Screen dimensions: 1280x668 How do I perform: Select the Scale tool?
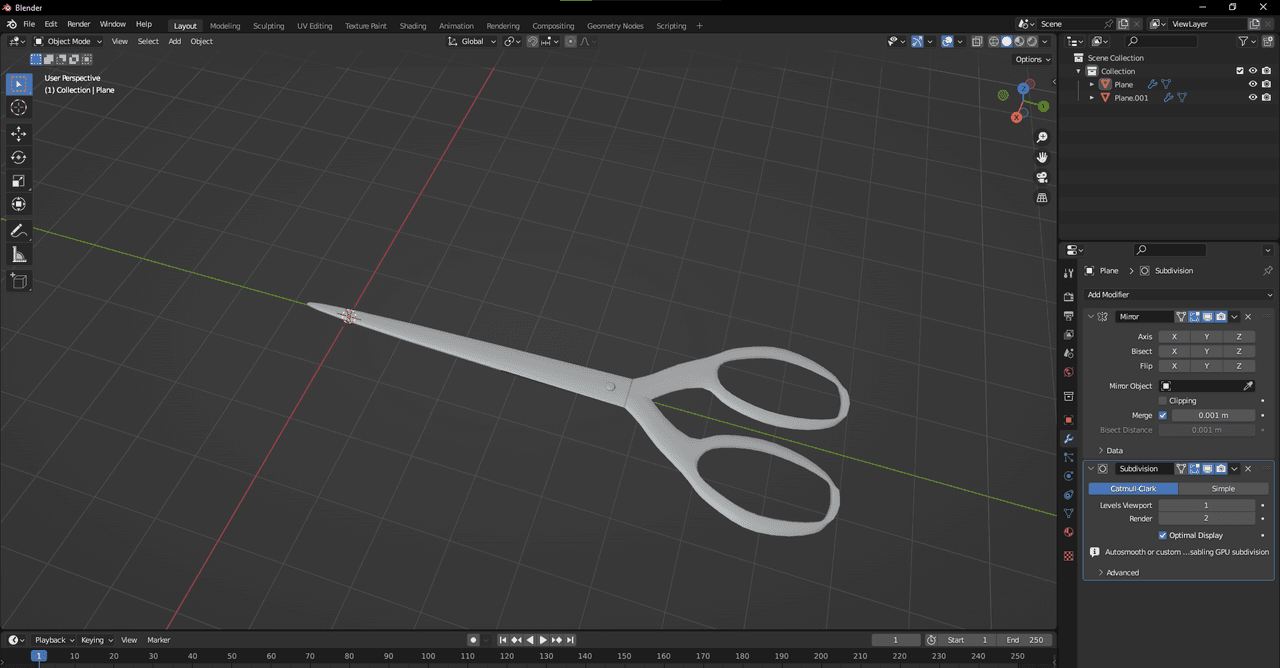pyautogui.click(x=18, y=181)
